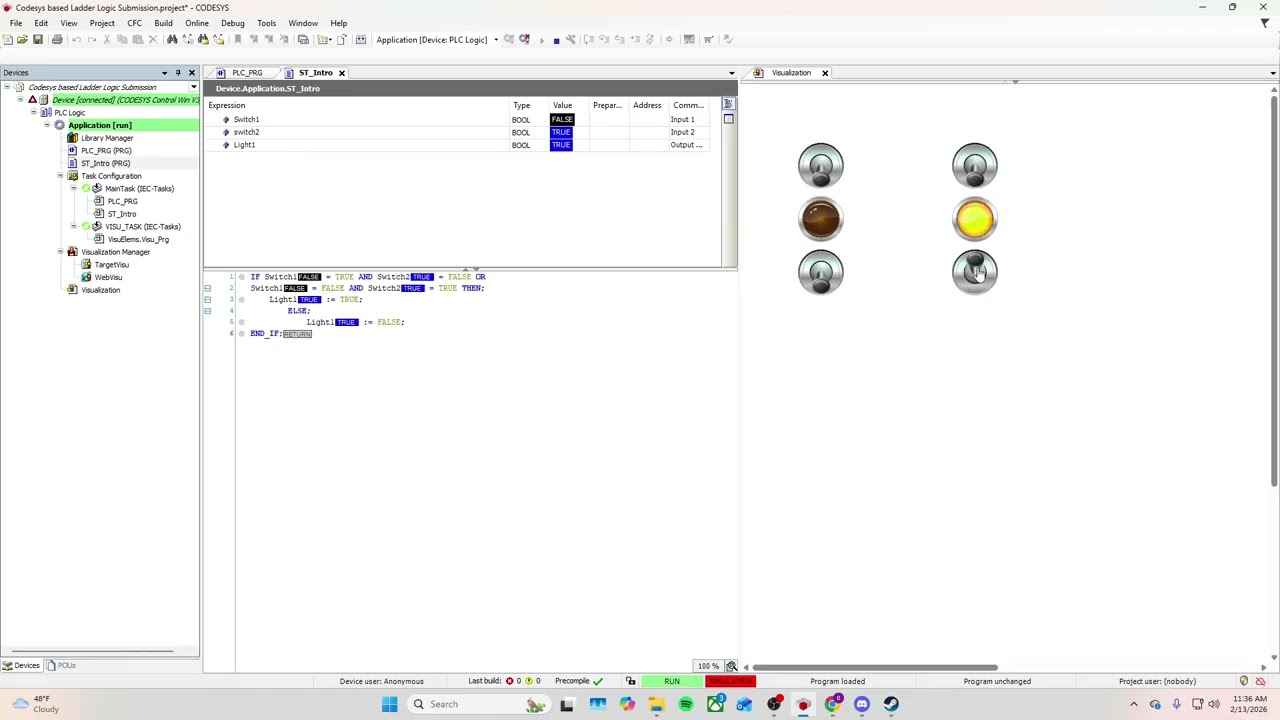1280x720 pixels.
Task: Open Steam from the taskbar
Action: coord(891,704)
